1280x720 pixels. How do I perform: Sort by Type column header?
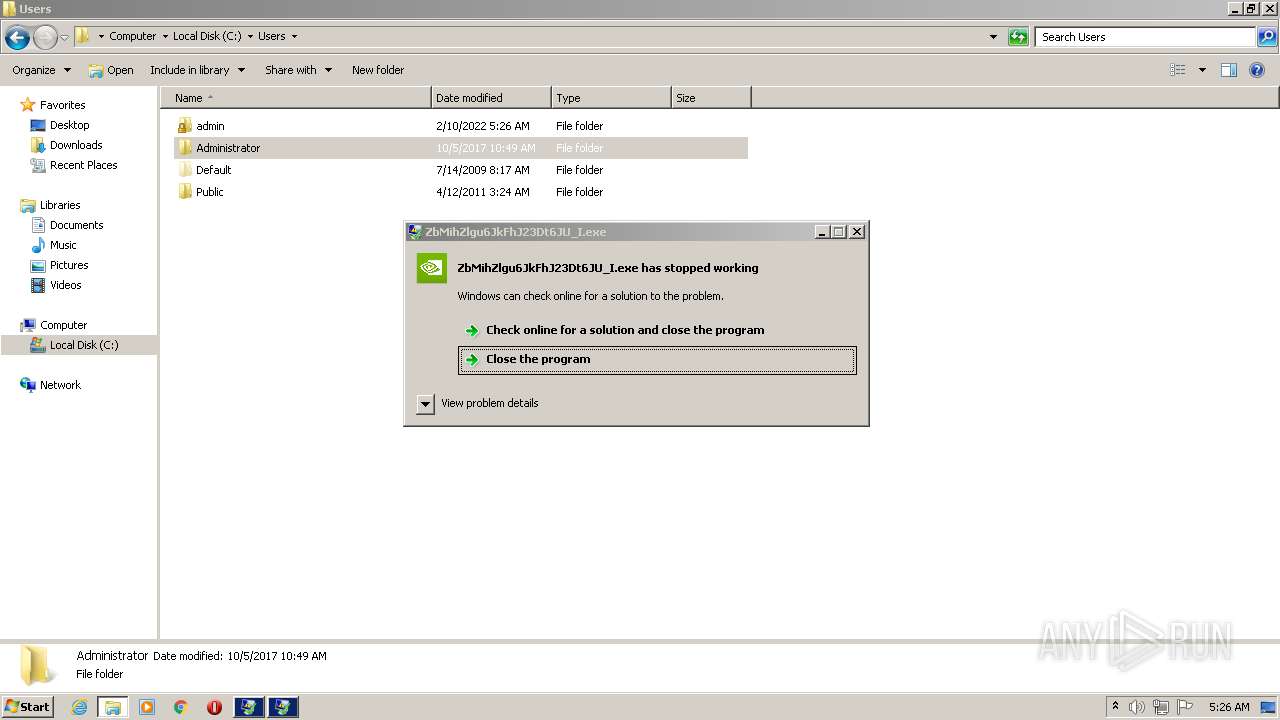point(611,98)
